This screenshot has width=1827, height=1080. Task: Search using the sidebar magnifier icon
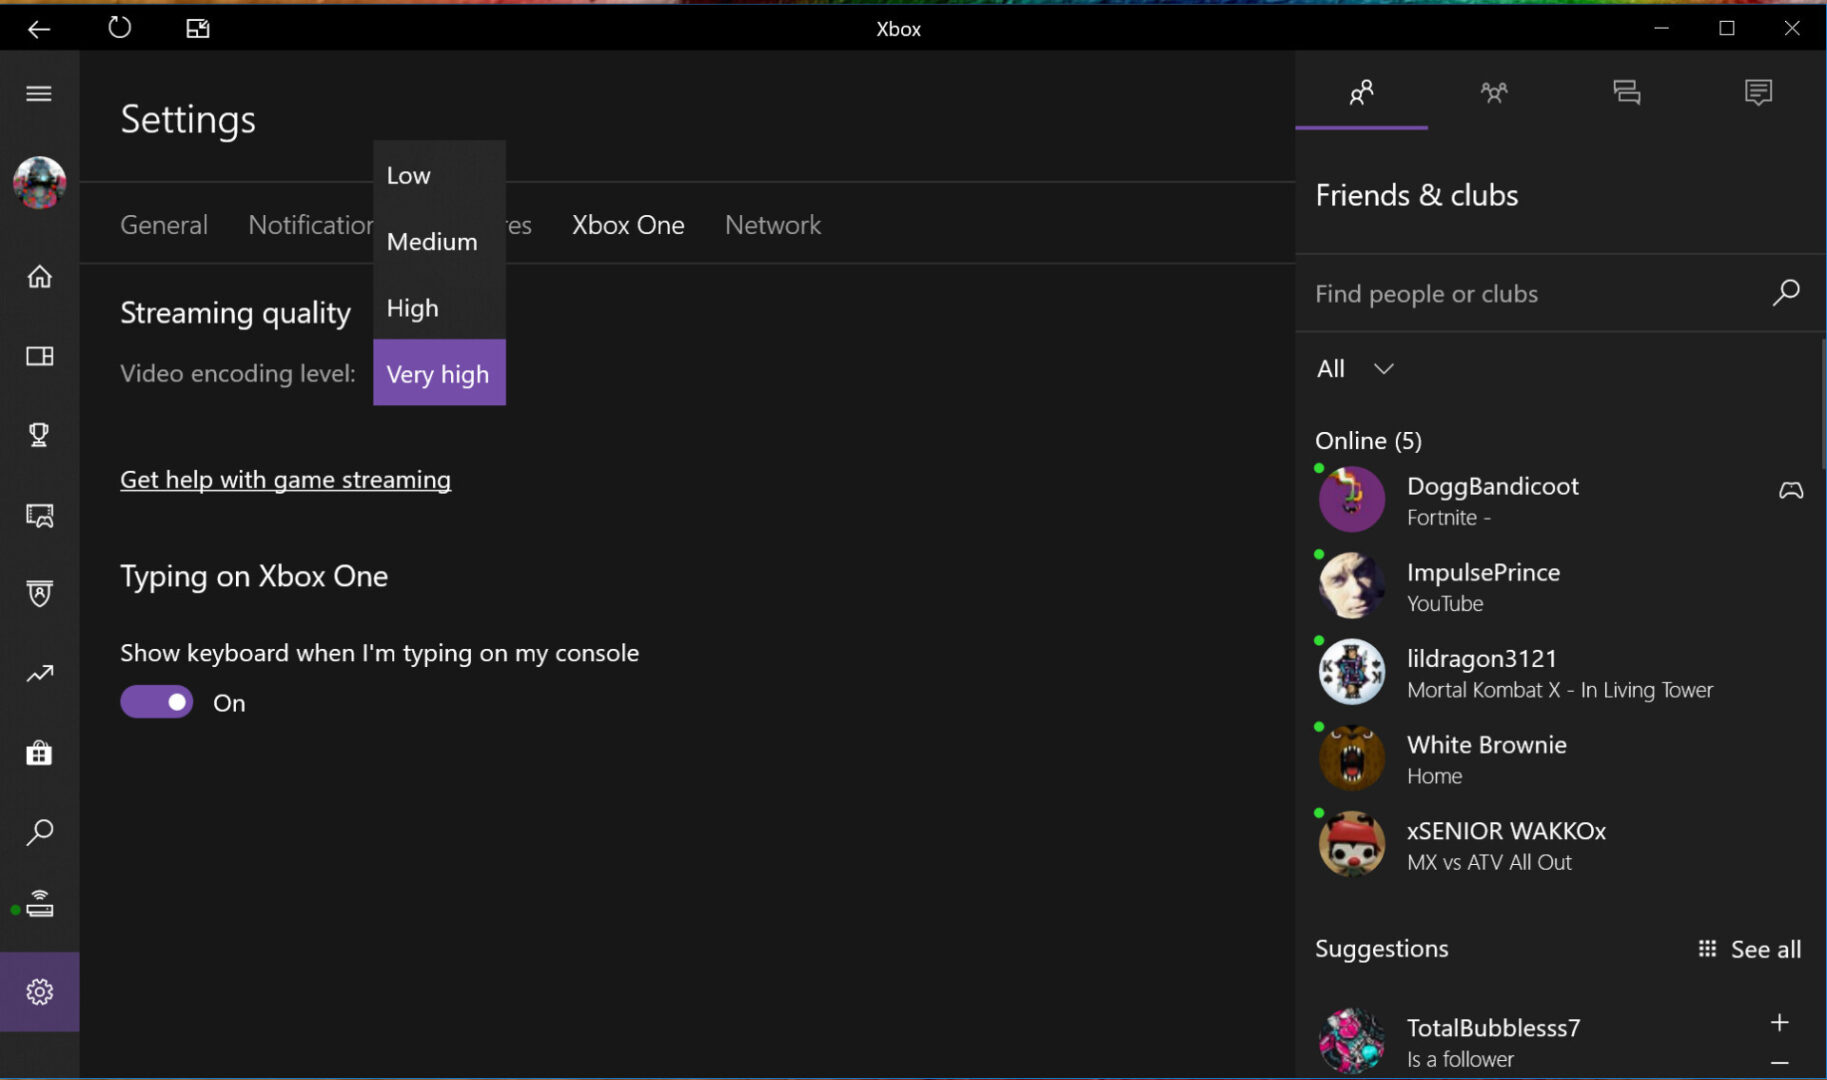[x=39, y=831]
